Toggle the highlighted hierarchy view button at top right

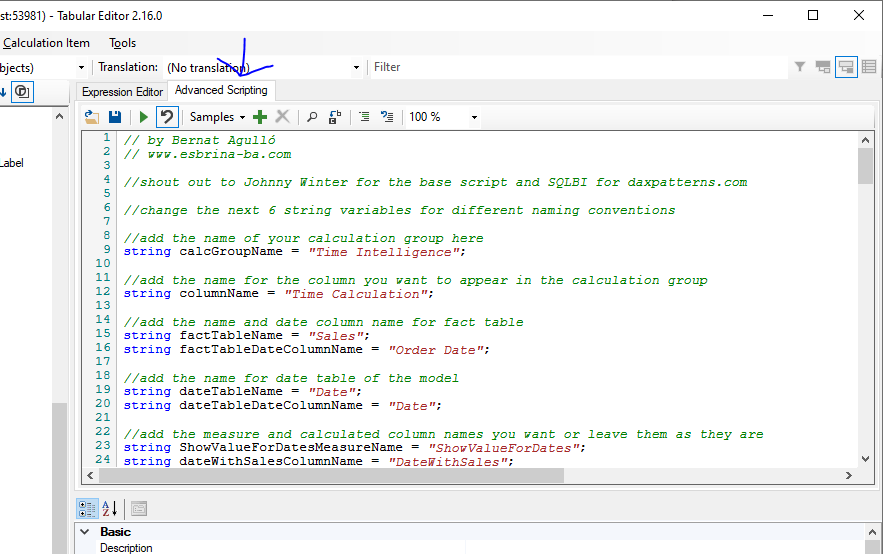point(846,67)
